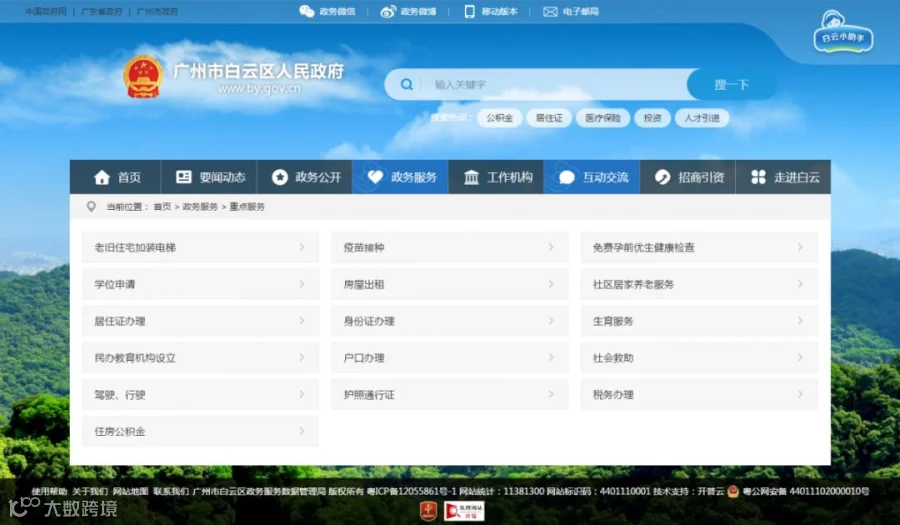Expand the 疫苗接种 row arrow
This screenshot has width=900, height=525.
tap(551, 247)
